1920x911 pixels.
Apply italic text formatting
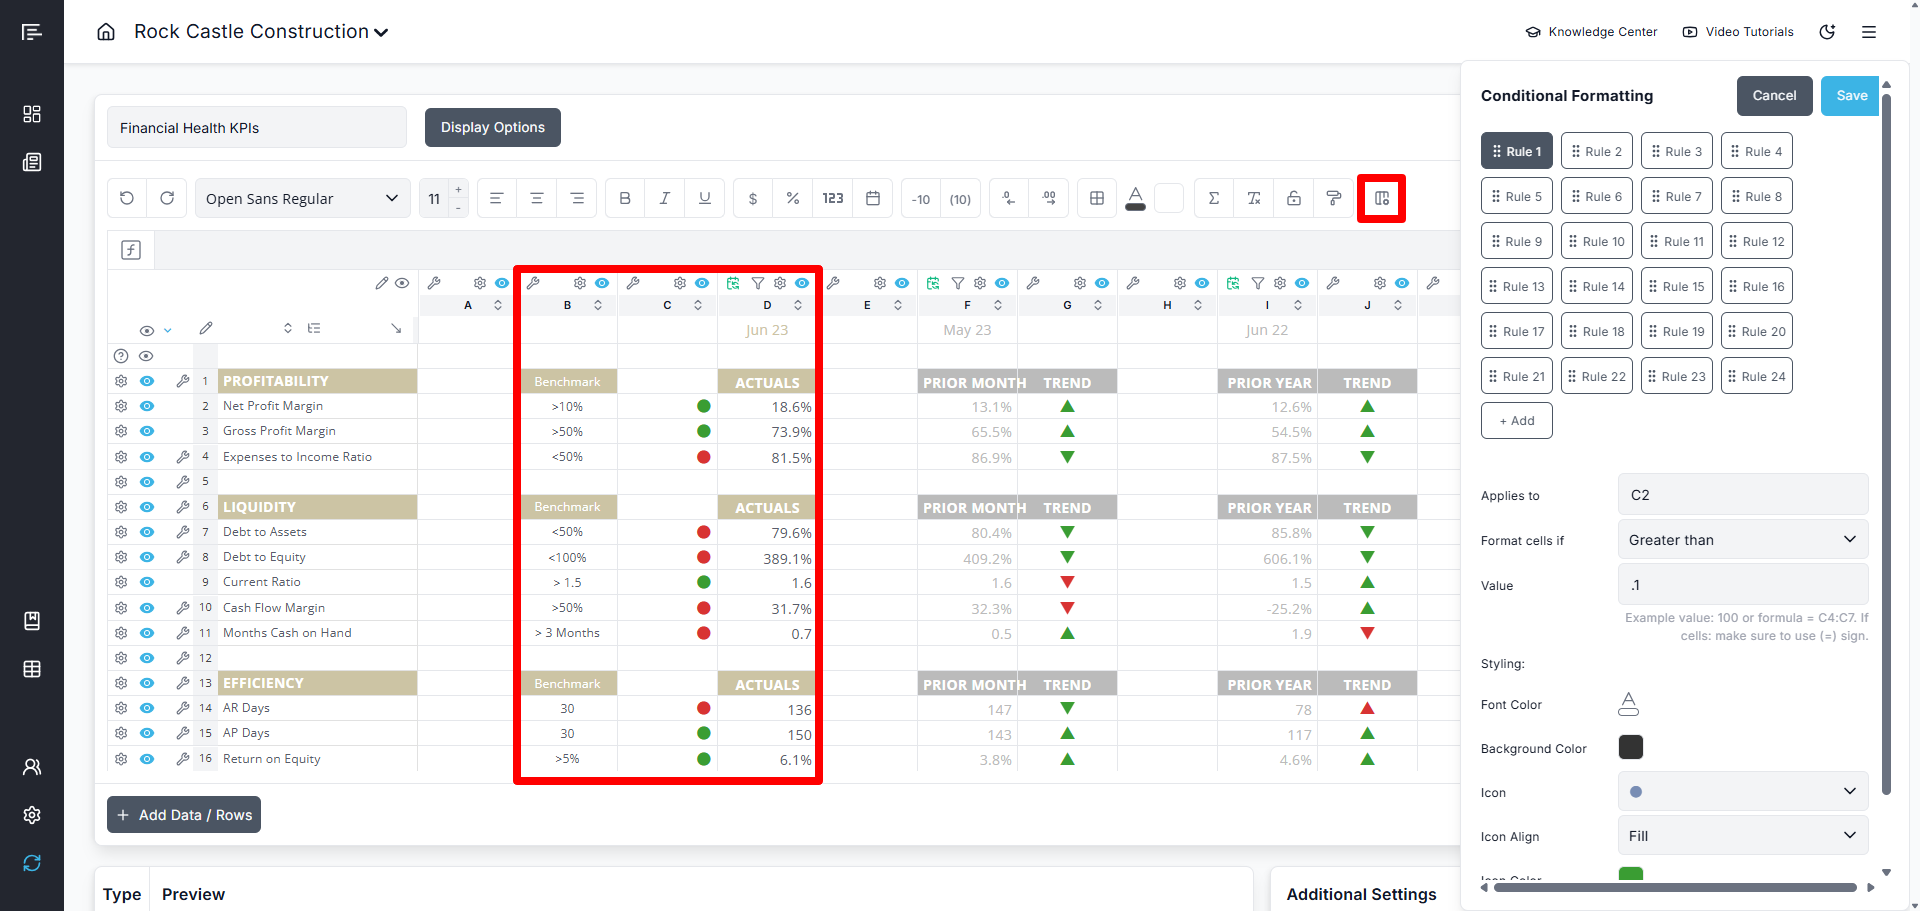(665, 198)
